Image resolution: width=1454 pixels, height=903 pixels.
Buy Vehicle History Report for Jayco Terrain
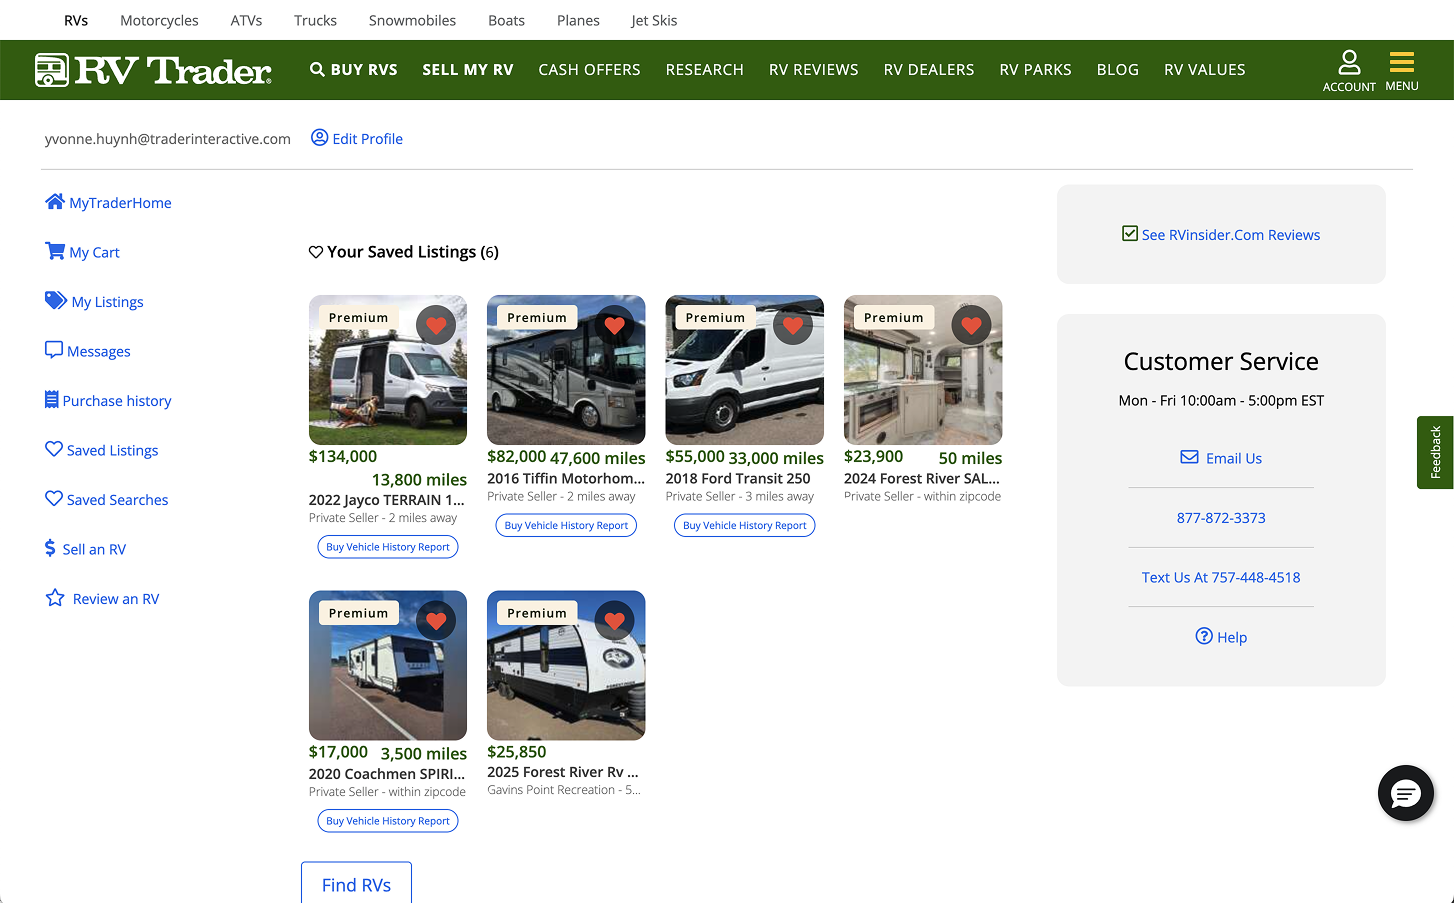tap(388, 547)
